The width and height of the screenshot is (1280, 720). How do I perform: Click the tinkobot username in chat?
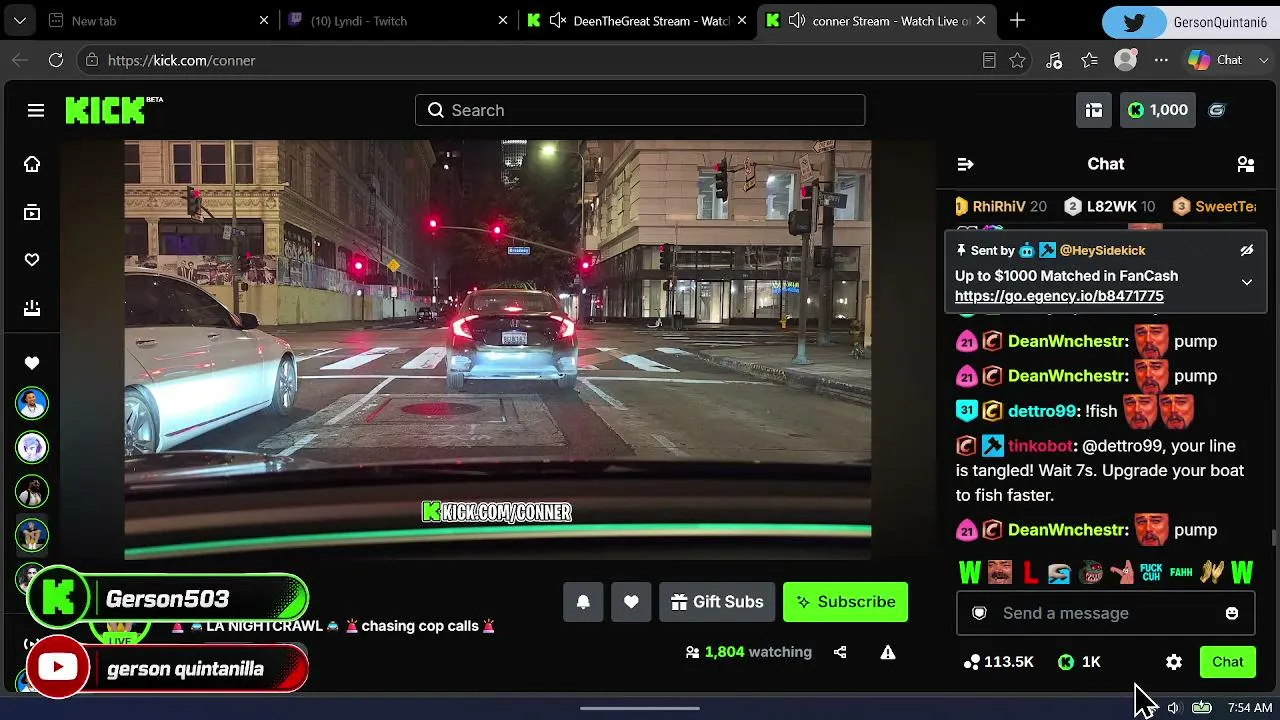click(x=1040, y=446)
